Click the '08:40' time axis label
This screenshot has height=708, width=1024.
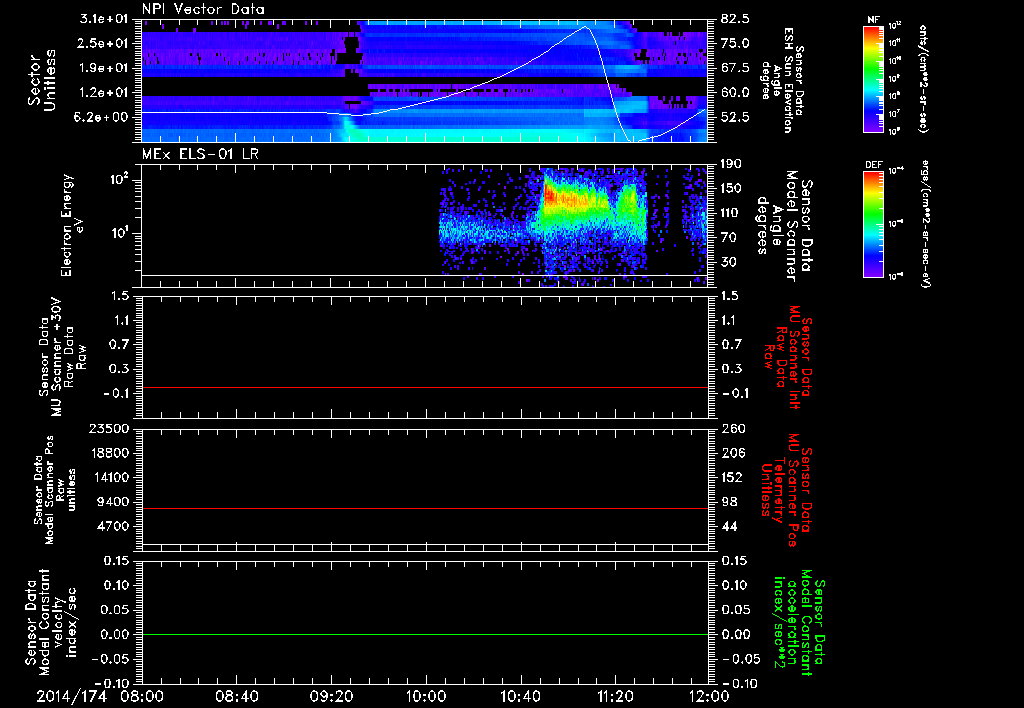click(x=236, y=696)
